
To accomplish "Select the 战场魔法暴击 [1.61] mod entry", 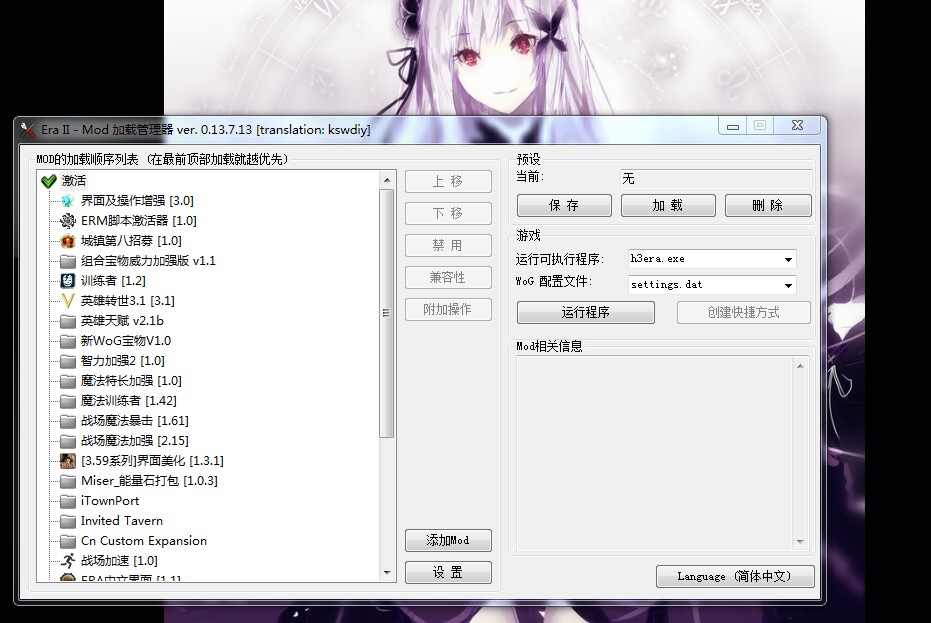I will pos(134,421).
